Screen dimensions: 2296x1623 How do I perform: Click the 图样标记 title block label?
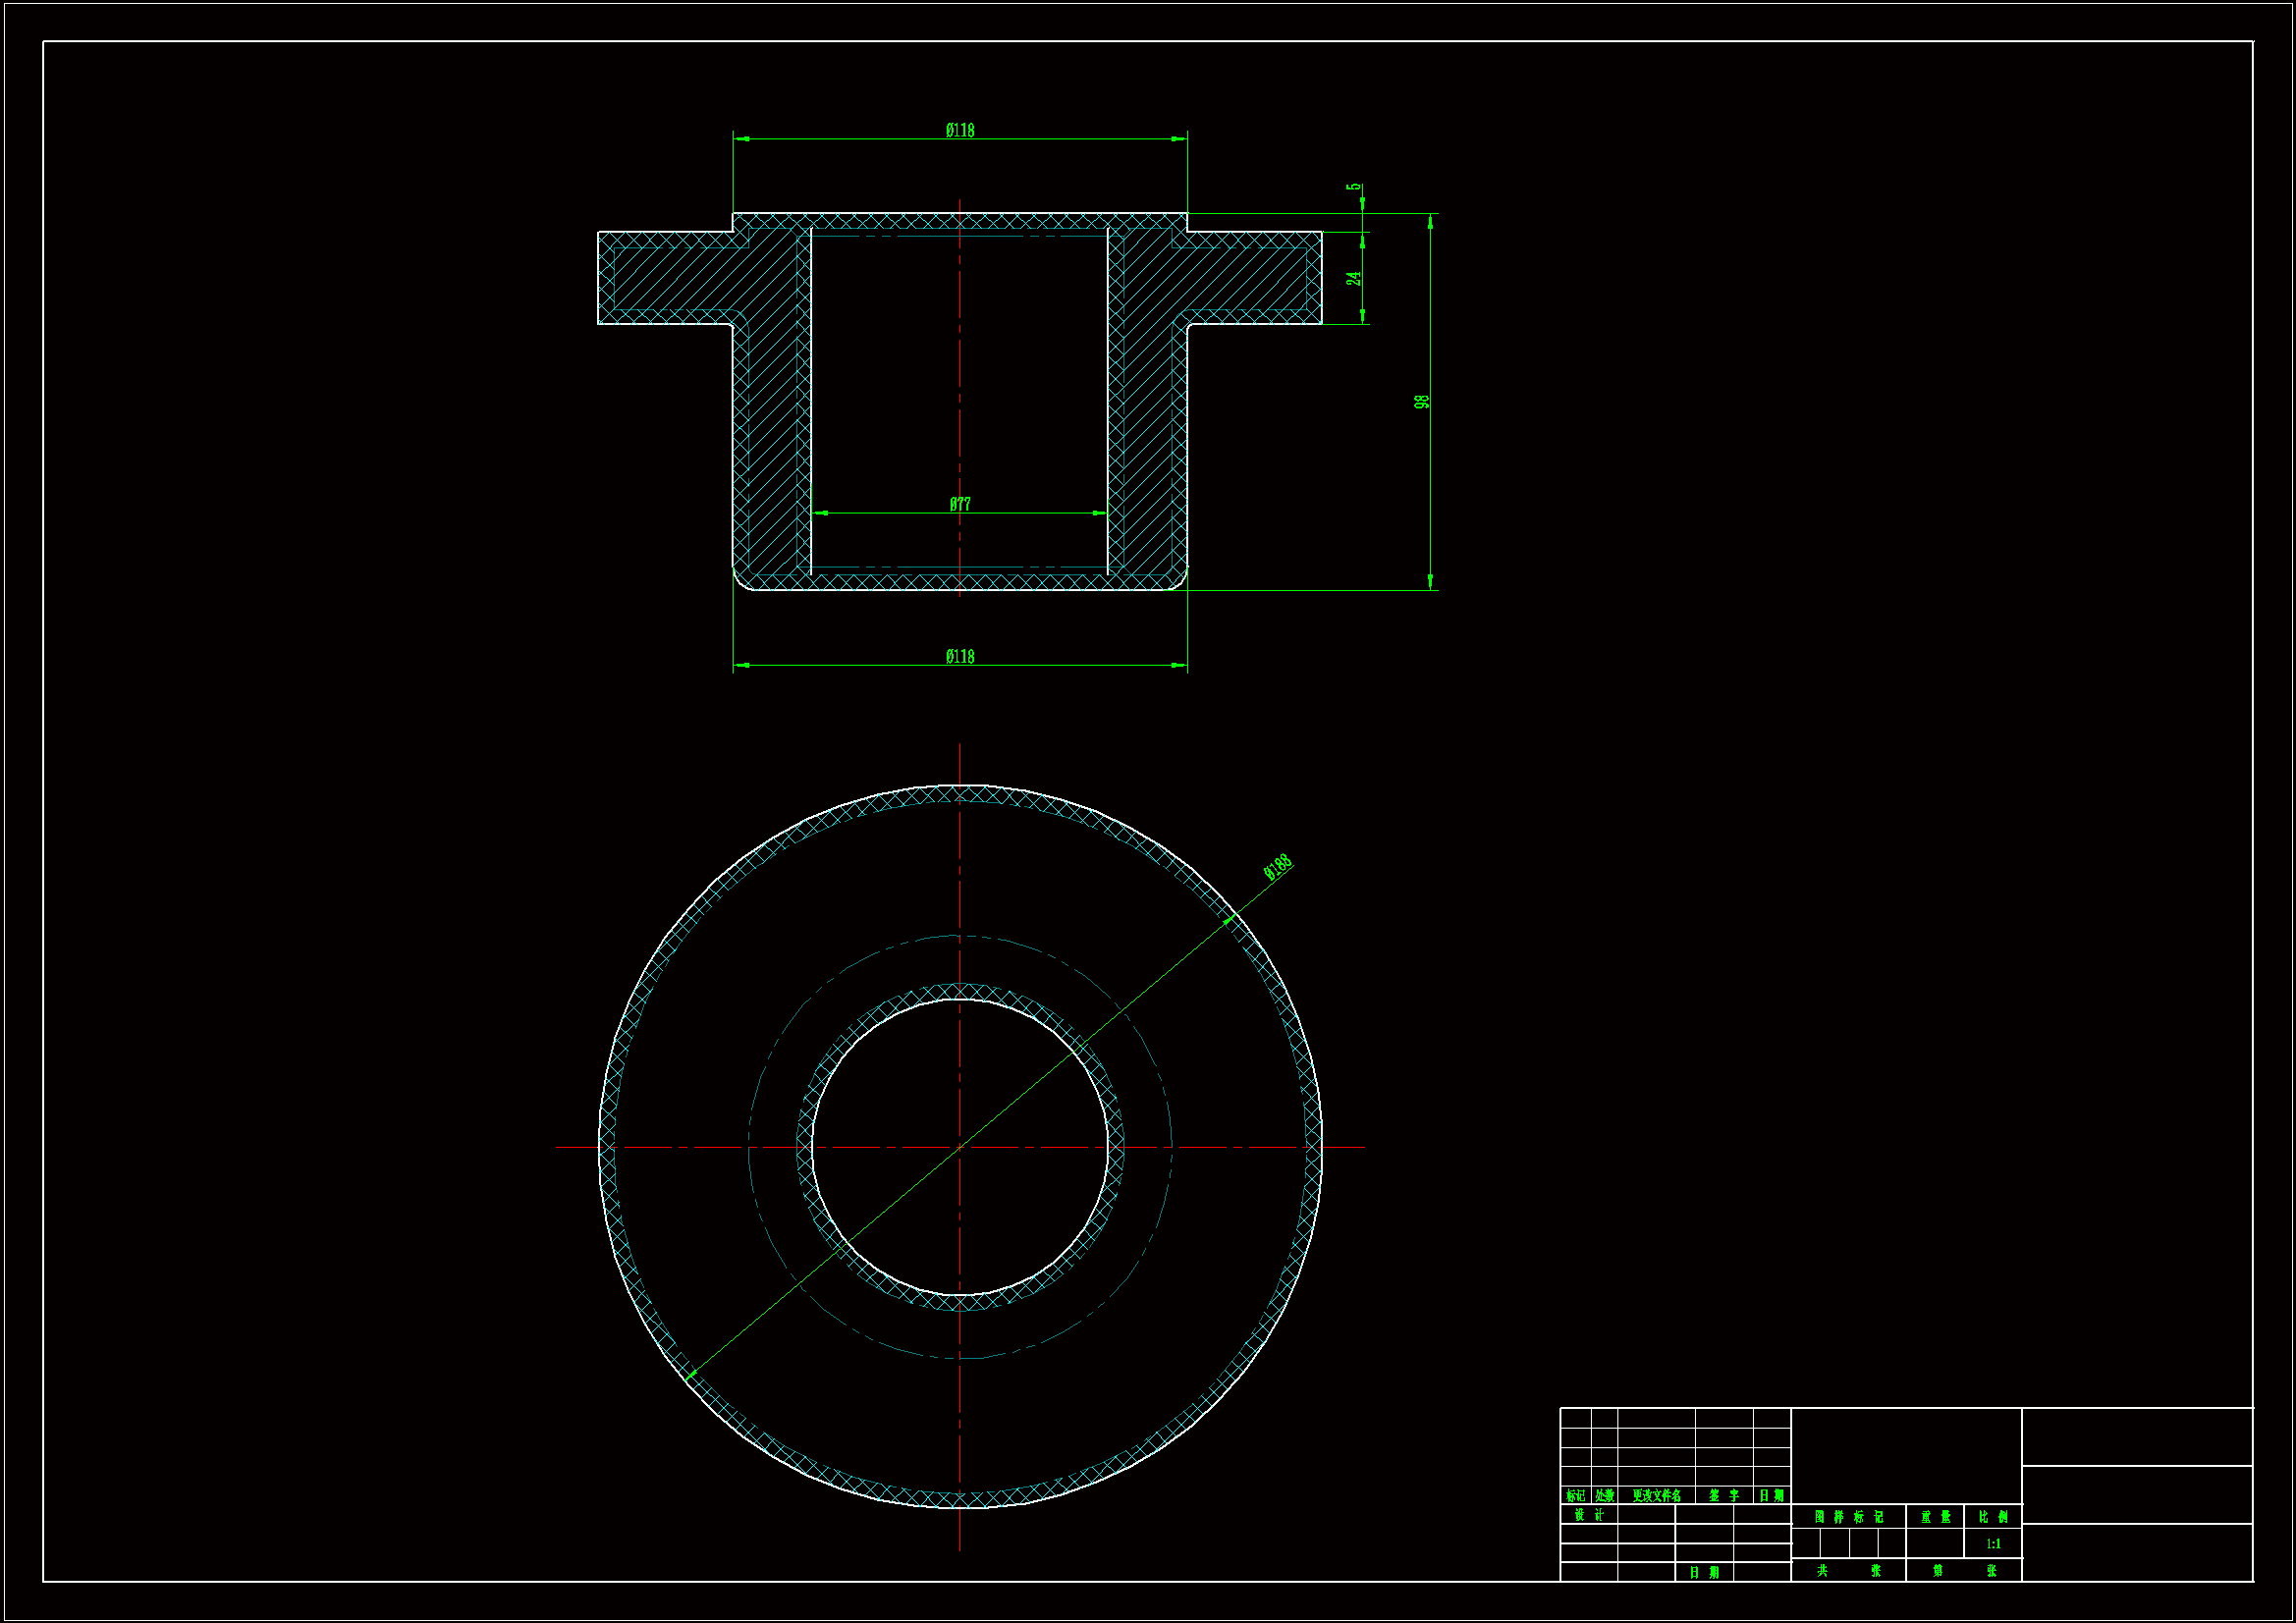(x=1848, y=1517)
